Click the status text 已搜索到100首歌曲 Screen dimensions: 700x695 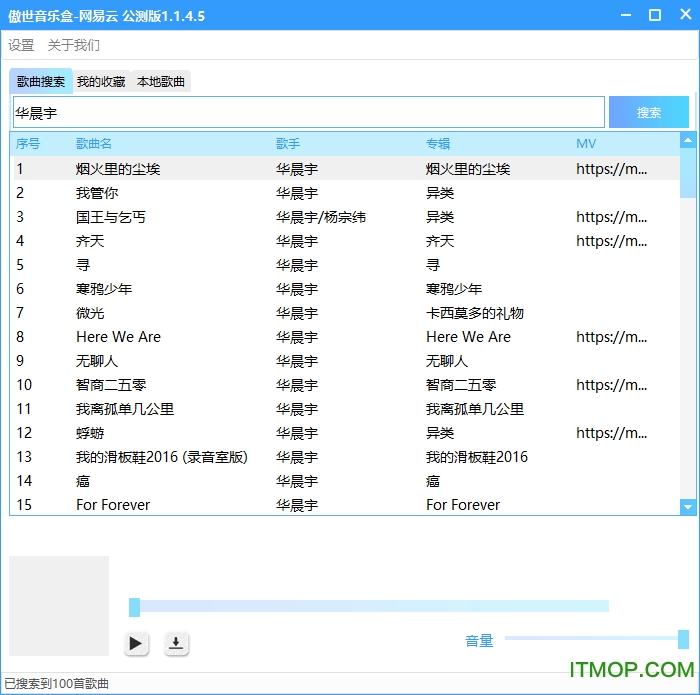point(56,683)
